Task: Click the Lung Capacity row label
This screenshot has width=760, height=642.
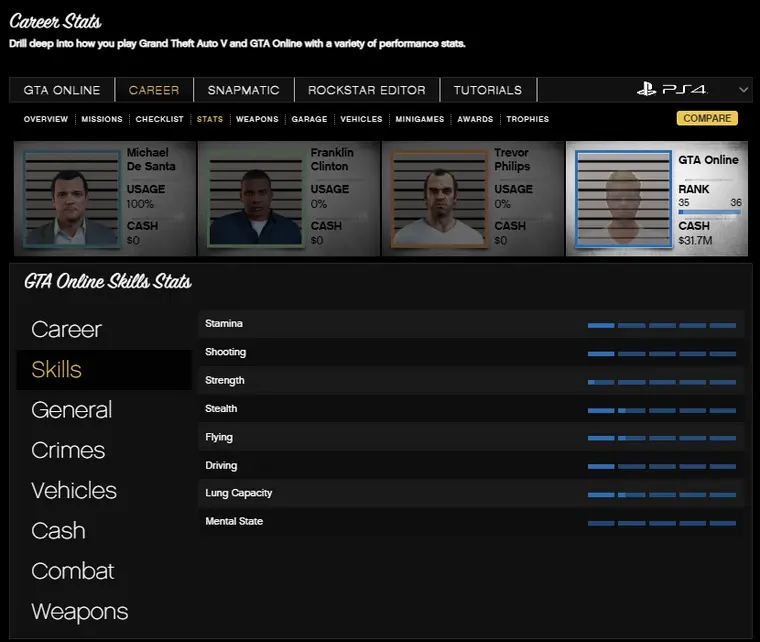Action: (x=238, y=493)
